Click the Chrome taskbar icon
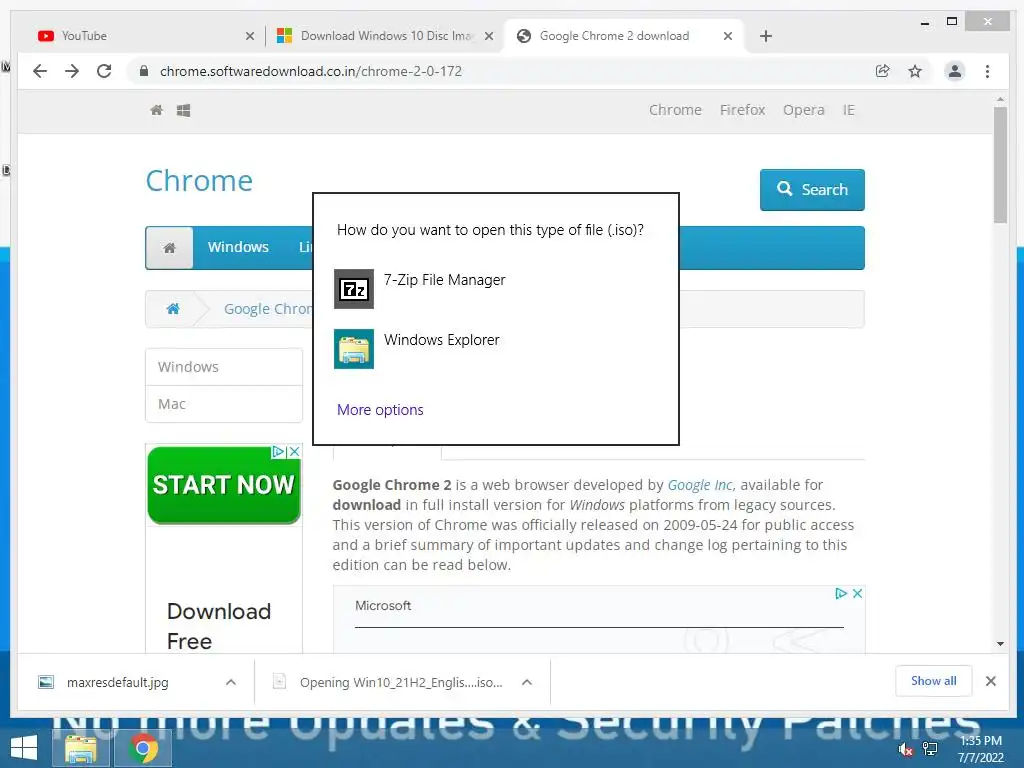The image size is (1024, 768). coord(144,748)
